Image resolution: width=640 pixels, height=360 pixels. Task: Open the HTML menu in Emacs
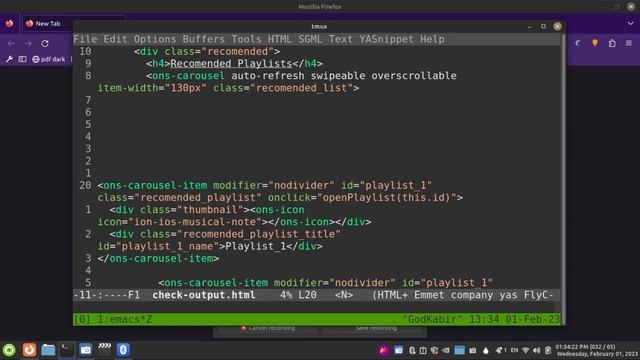[280, 39]
